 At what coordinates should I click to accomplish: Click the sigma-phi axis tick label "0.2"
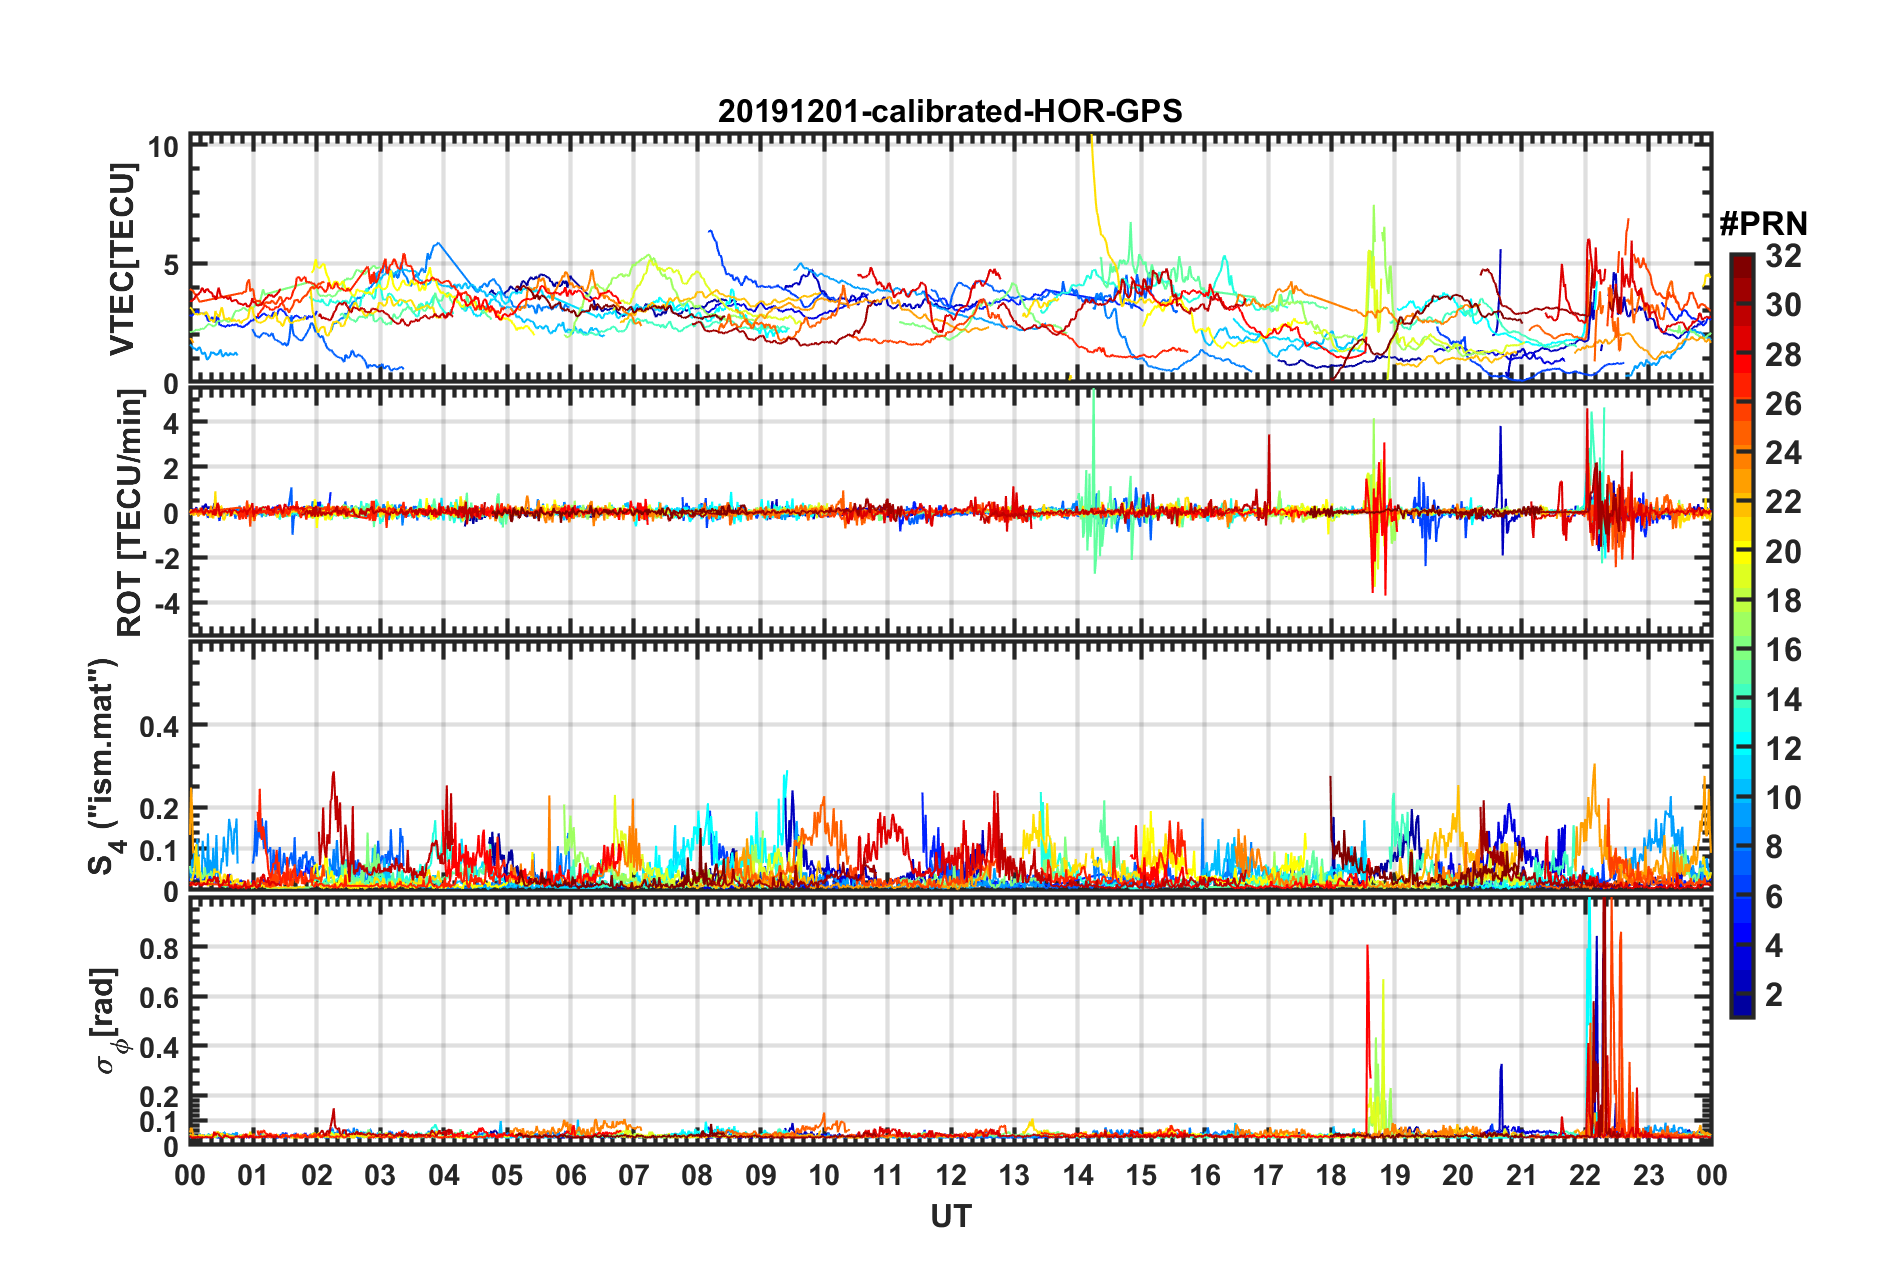tap(159, 1097)
